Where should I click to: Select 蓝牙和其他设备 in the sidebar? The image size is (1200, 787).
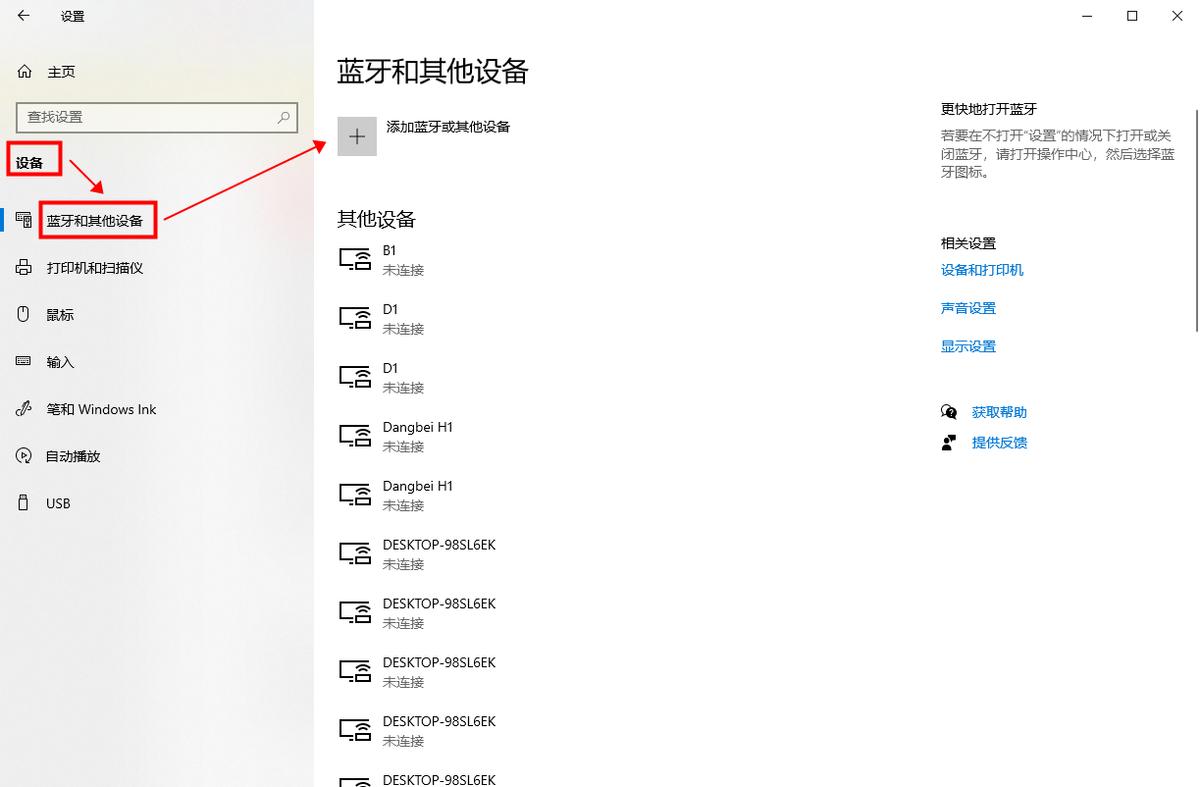(96, 219)
